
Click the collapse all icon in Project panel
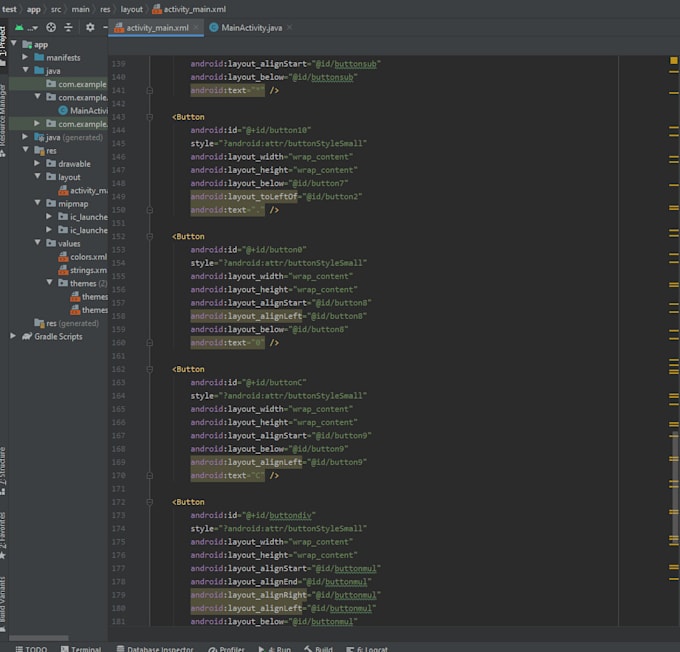[69, 28]
